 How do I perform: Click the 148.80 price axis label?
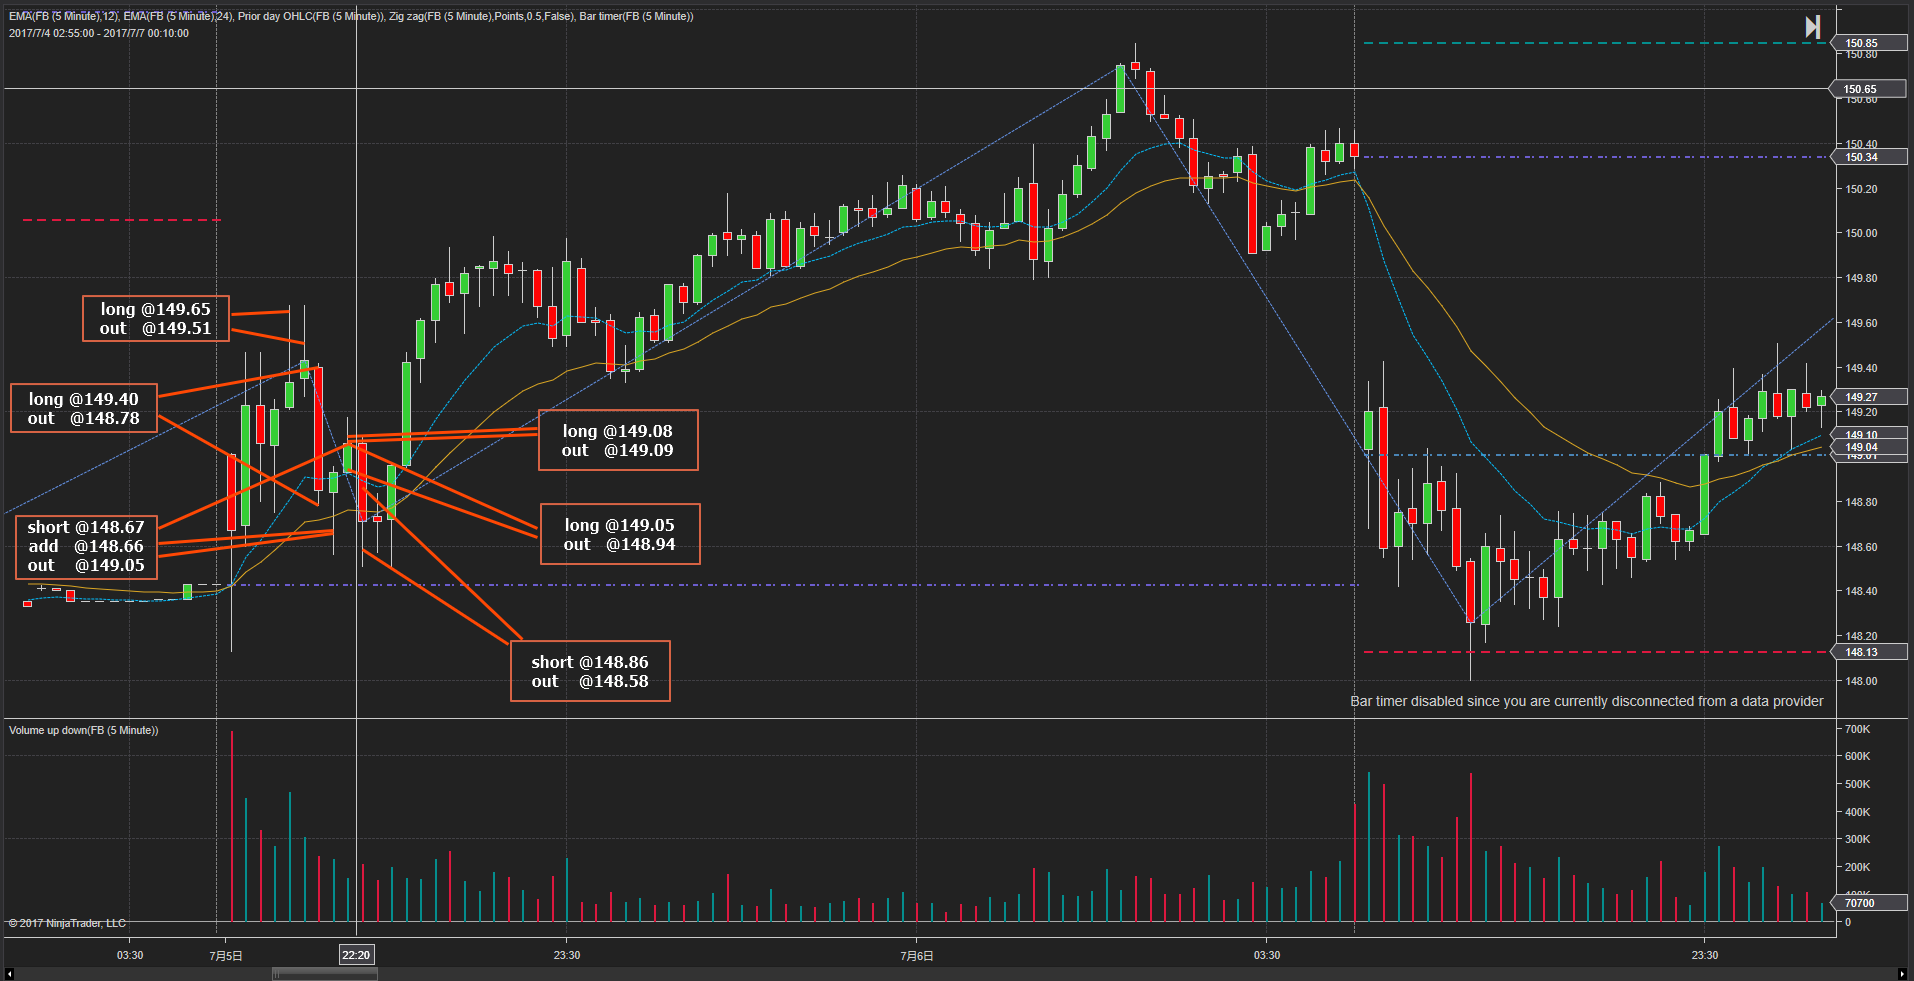pos(1861,502)
